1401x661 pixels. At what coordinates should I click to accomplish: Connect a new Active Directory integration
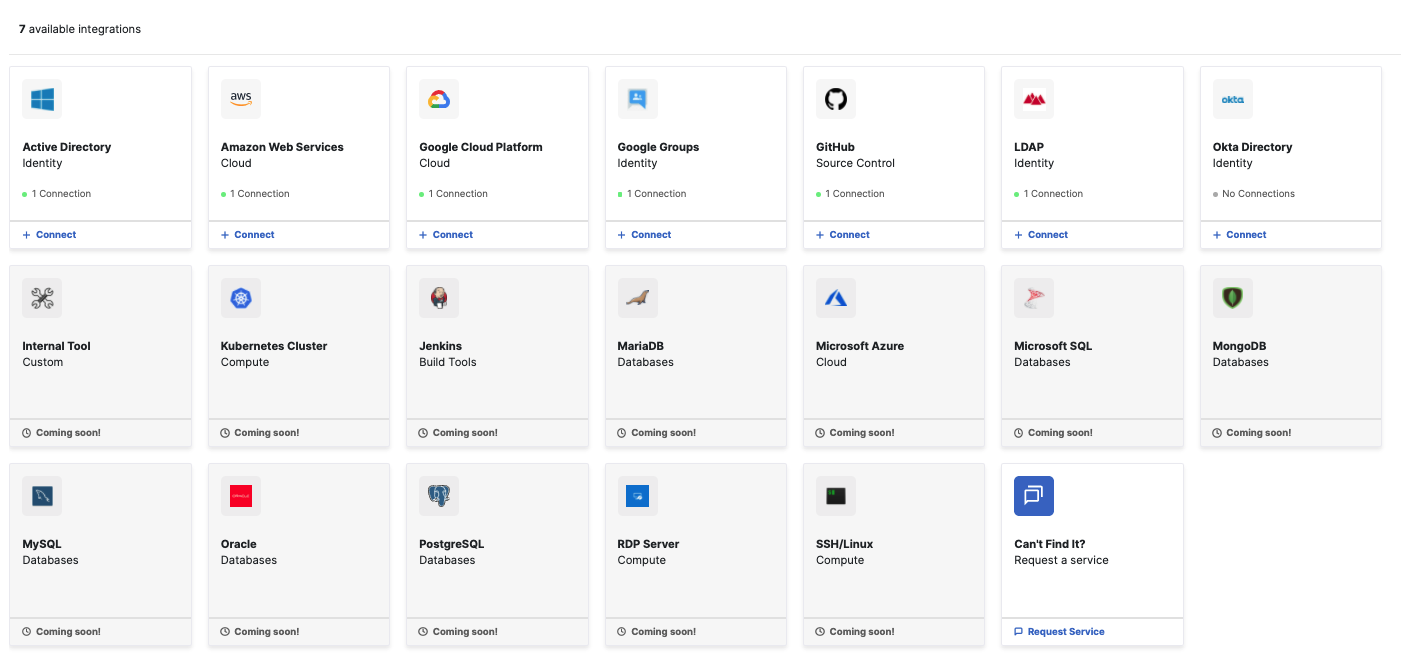pos(49,235)
